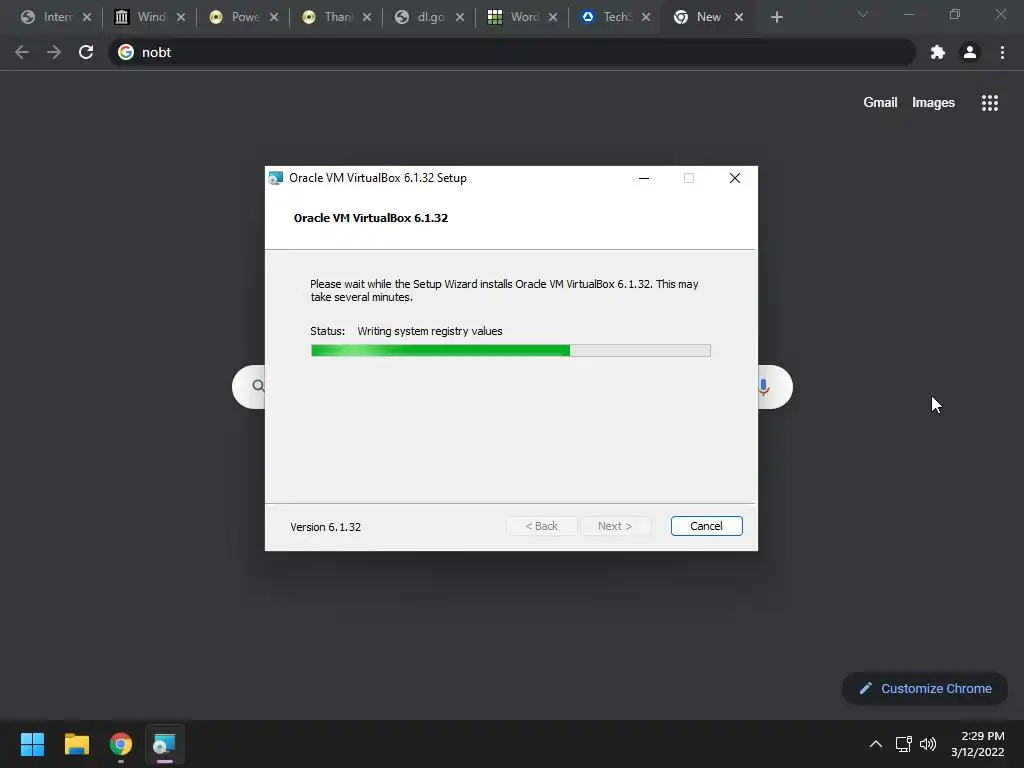1024x768 pixels.
Task: Click the address bar containing nobt
Action: (512, 52)
